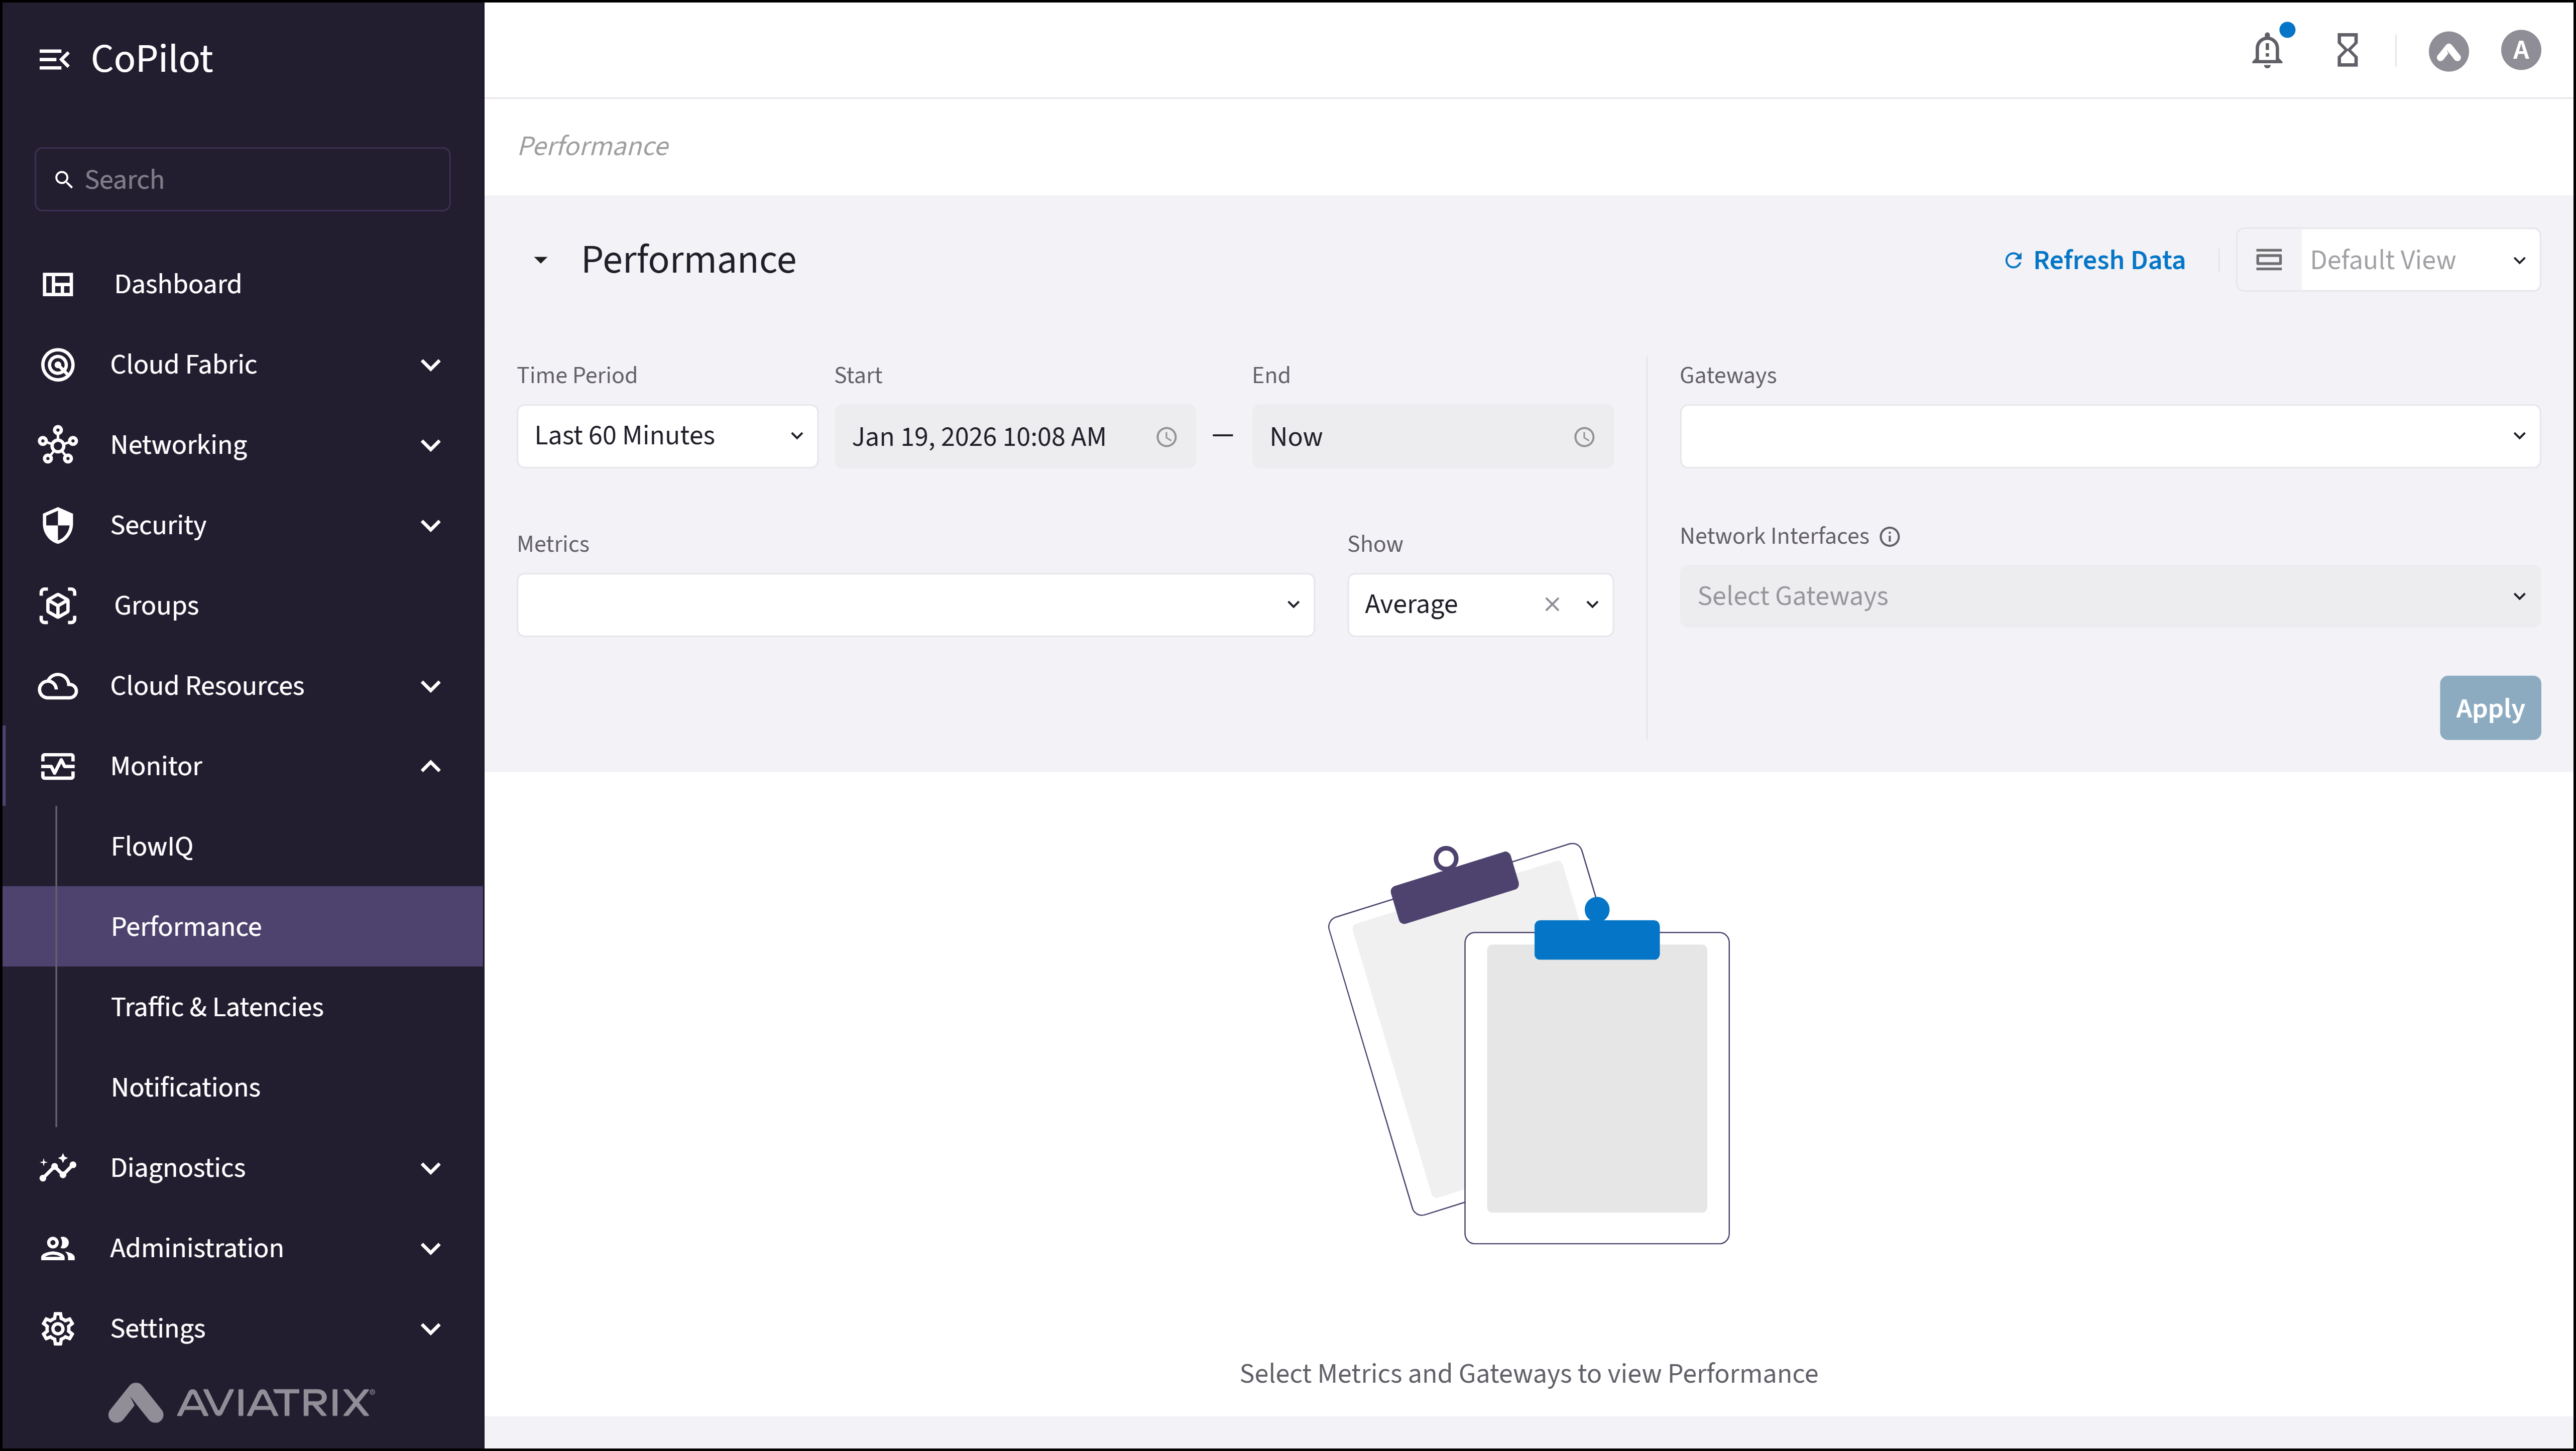The width and height of the screenshot is (2576, 1451).
Task: Open the Time Period dropdown
Action: point(667,436)
